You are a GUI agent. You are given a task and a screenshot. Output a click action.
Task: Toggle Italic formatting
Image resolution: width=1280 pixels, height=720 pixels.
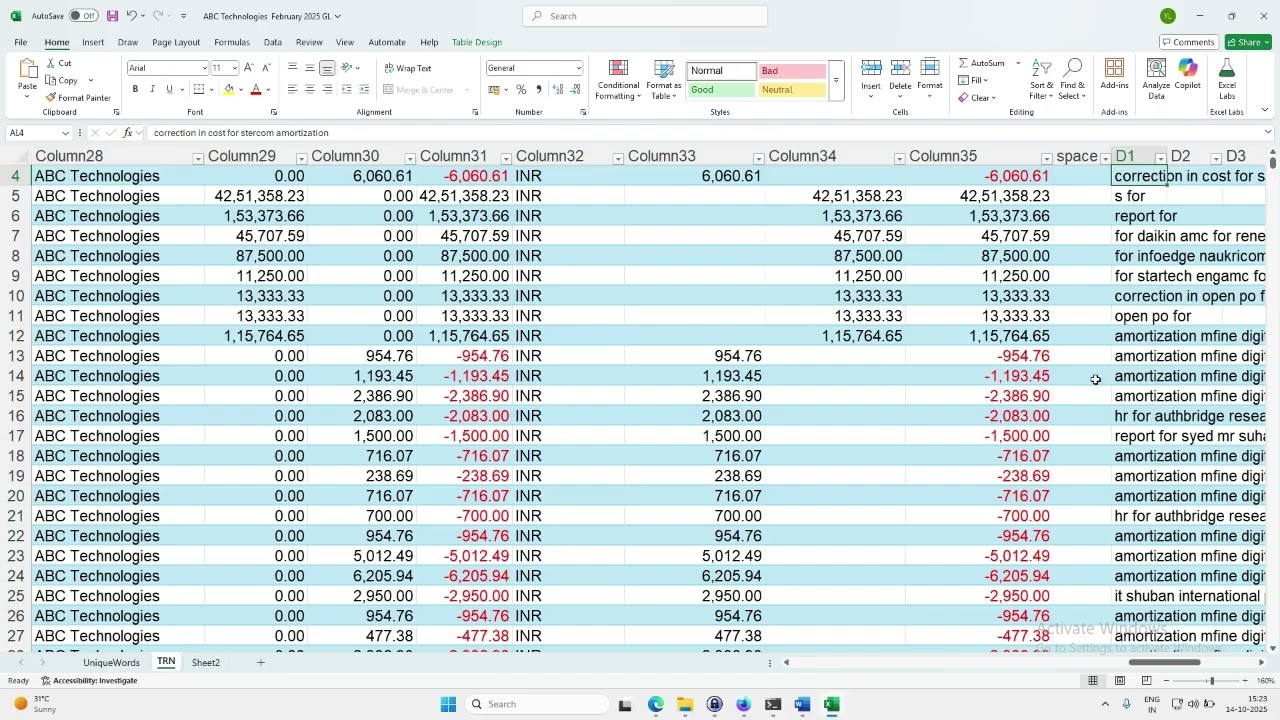tap(152, 89)
